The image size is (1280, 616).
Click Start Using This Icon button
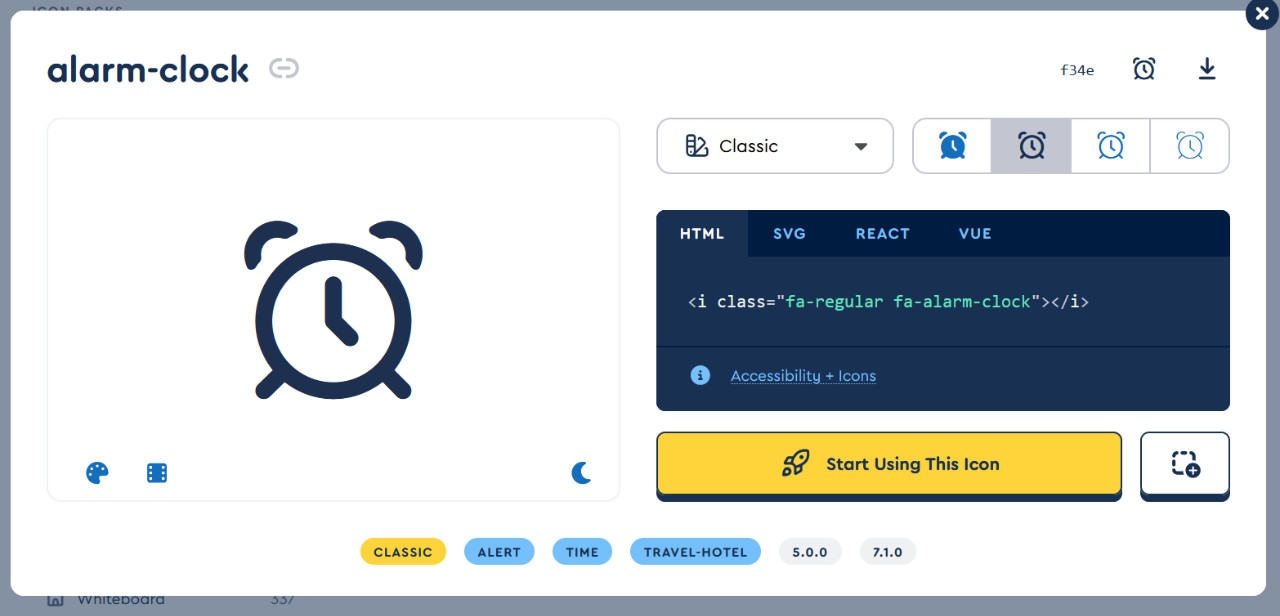pos(889,464)
